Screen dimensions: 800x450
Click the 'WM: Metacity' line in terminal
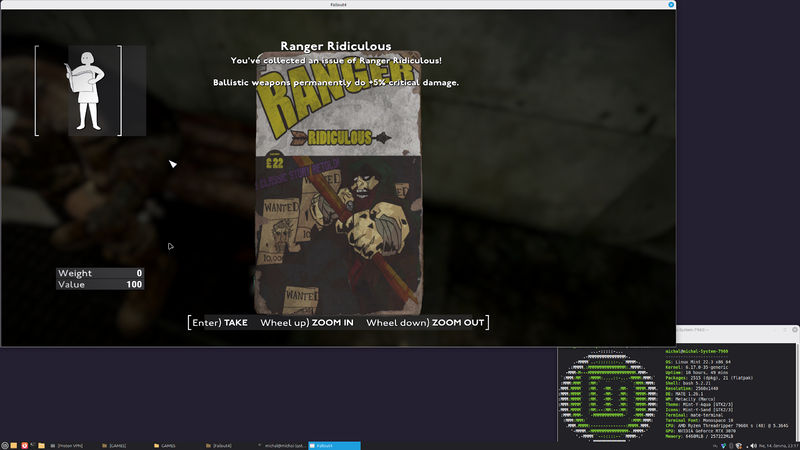tap(690, 399)
